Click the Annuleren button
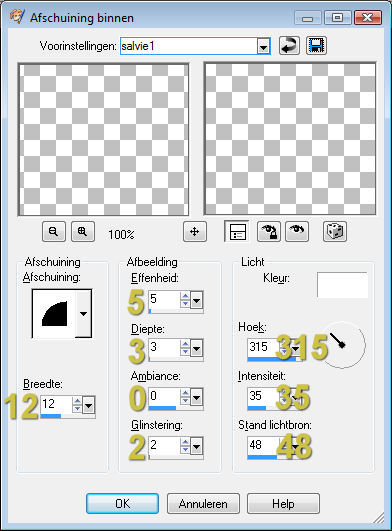This screenshot has height=531, width=392. point(203,504)
